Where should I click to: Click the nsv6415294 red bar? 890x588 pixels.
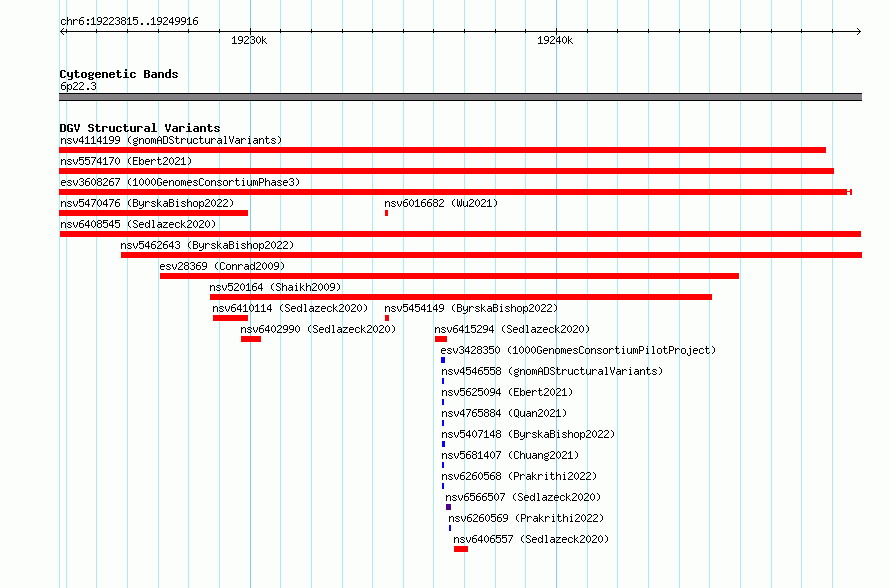[x=441, y=339]
